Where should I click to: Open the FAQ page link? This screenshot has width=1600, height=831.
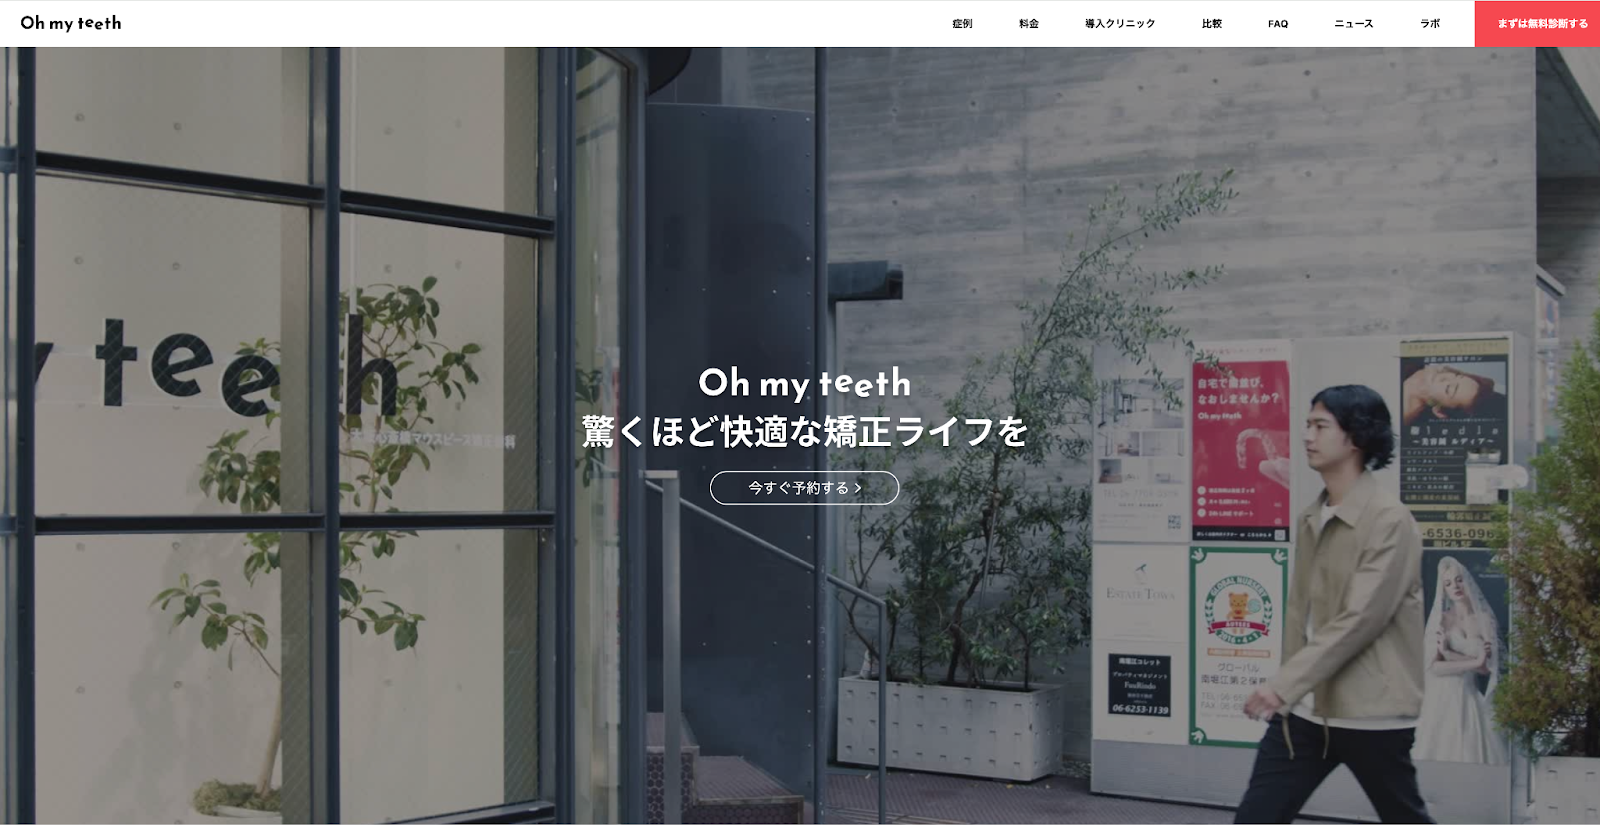(1278, 24)
